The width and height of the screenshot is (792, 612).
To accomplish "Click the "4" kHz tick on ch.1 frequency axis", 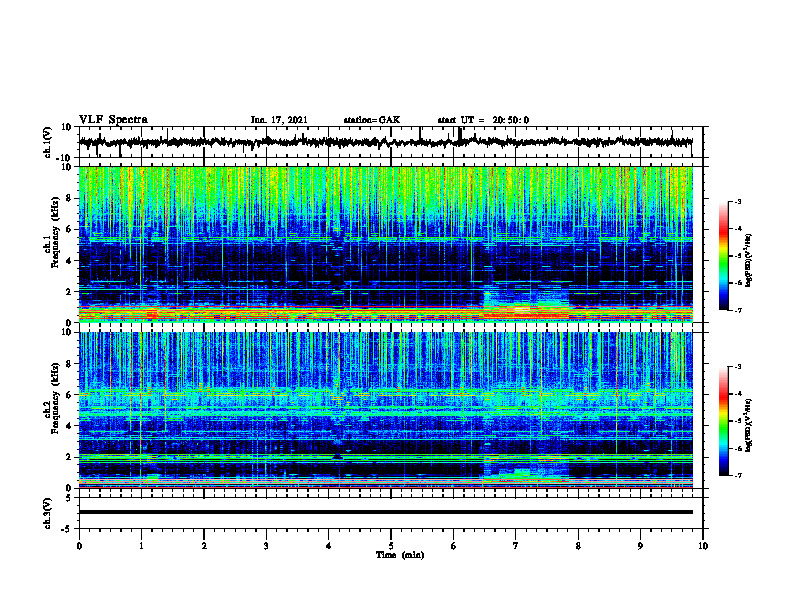I will (69, 261).
